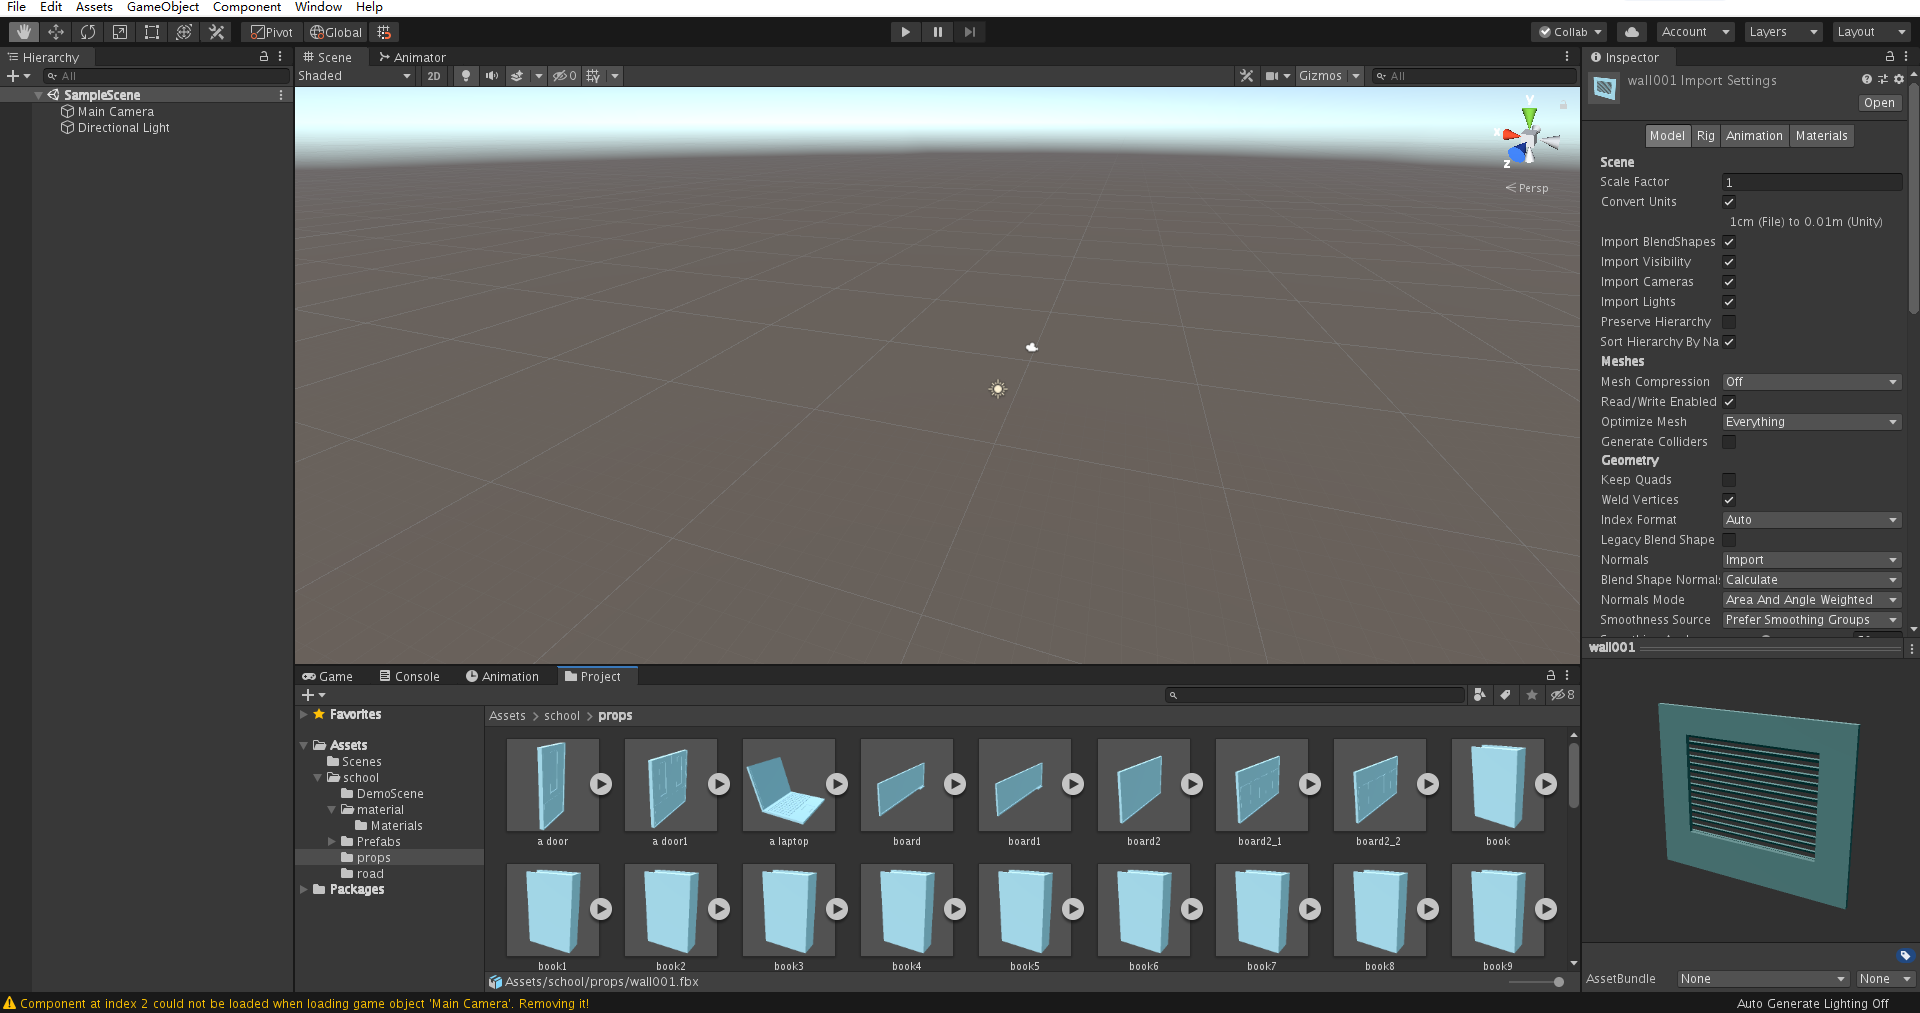Open Layers dropdown
Screen dimensions: 1920x1013
tap(1783, 32)
